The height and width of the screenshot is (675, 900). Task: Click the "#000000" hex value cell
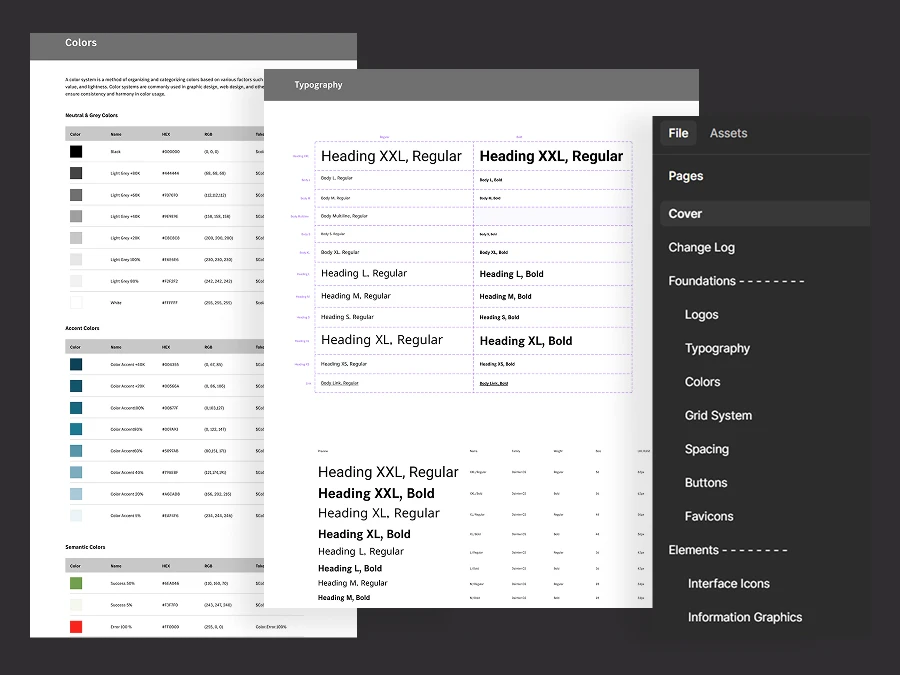[171, 152]
